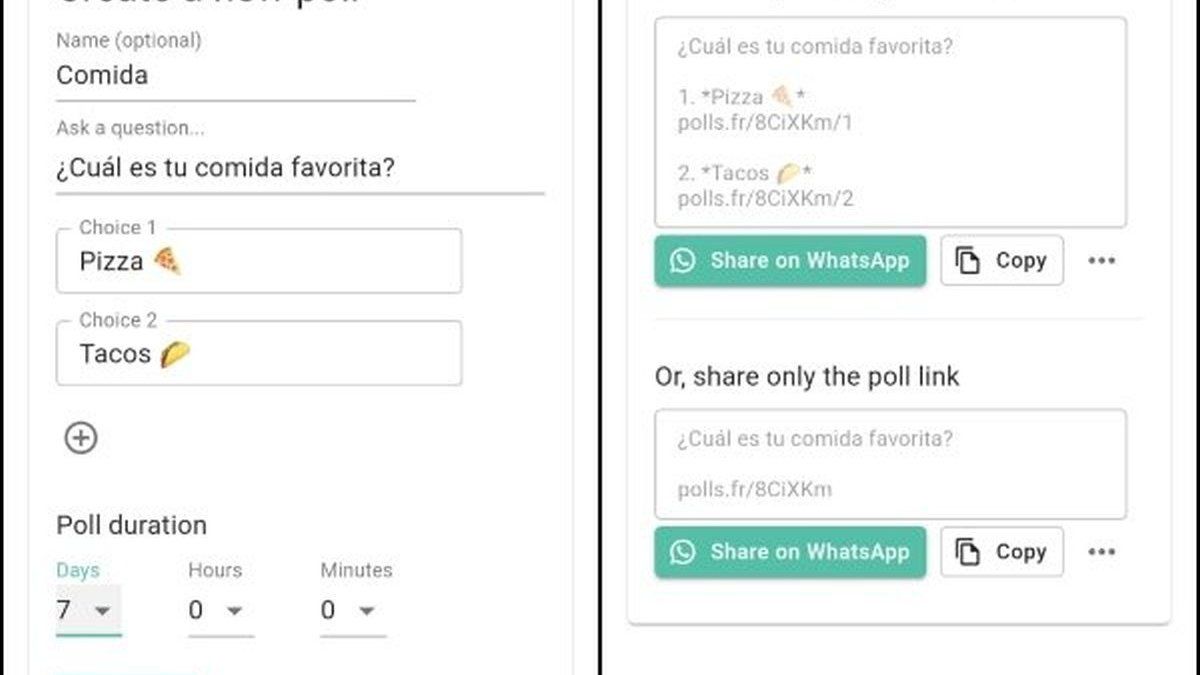The width and height of the screenshot is (1200, 675).
Task: Open more options dots for poll link
Action: click(1101, 552)
